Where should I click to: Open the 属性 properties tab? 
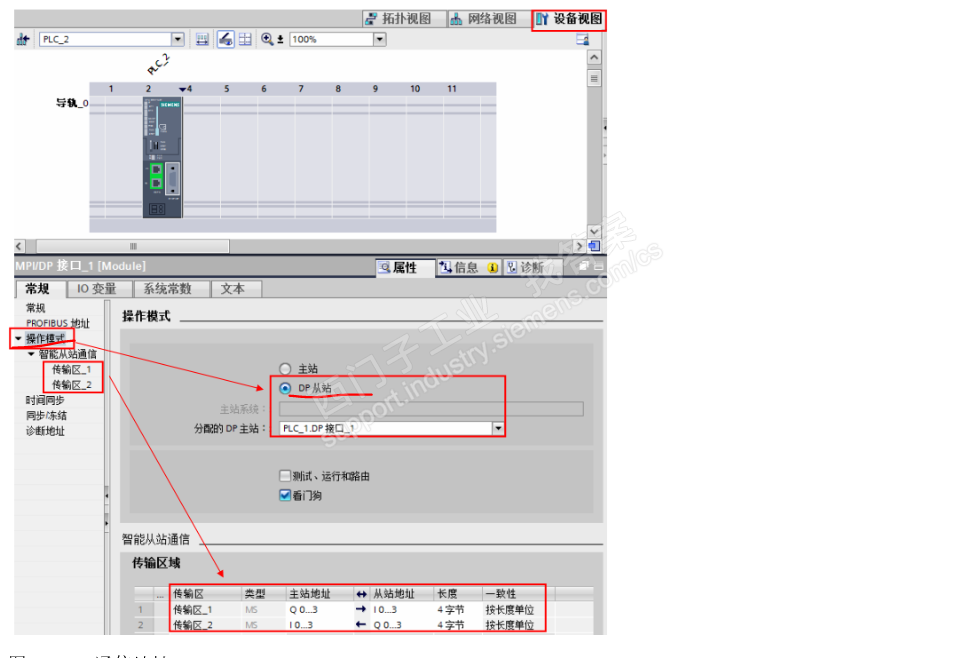(405, 267)
